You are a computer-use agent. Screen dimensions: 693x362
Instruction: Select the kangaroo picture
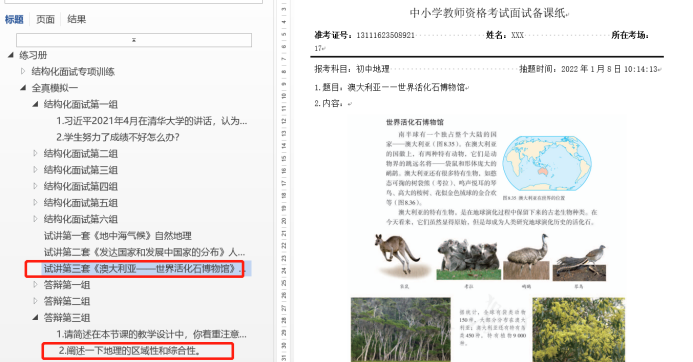coord(398,255)
